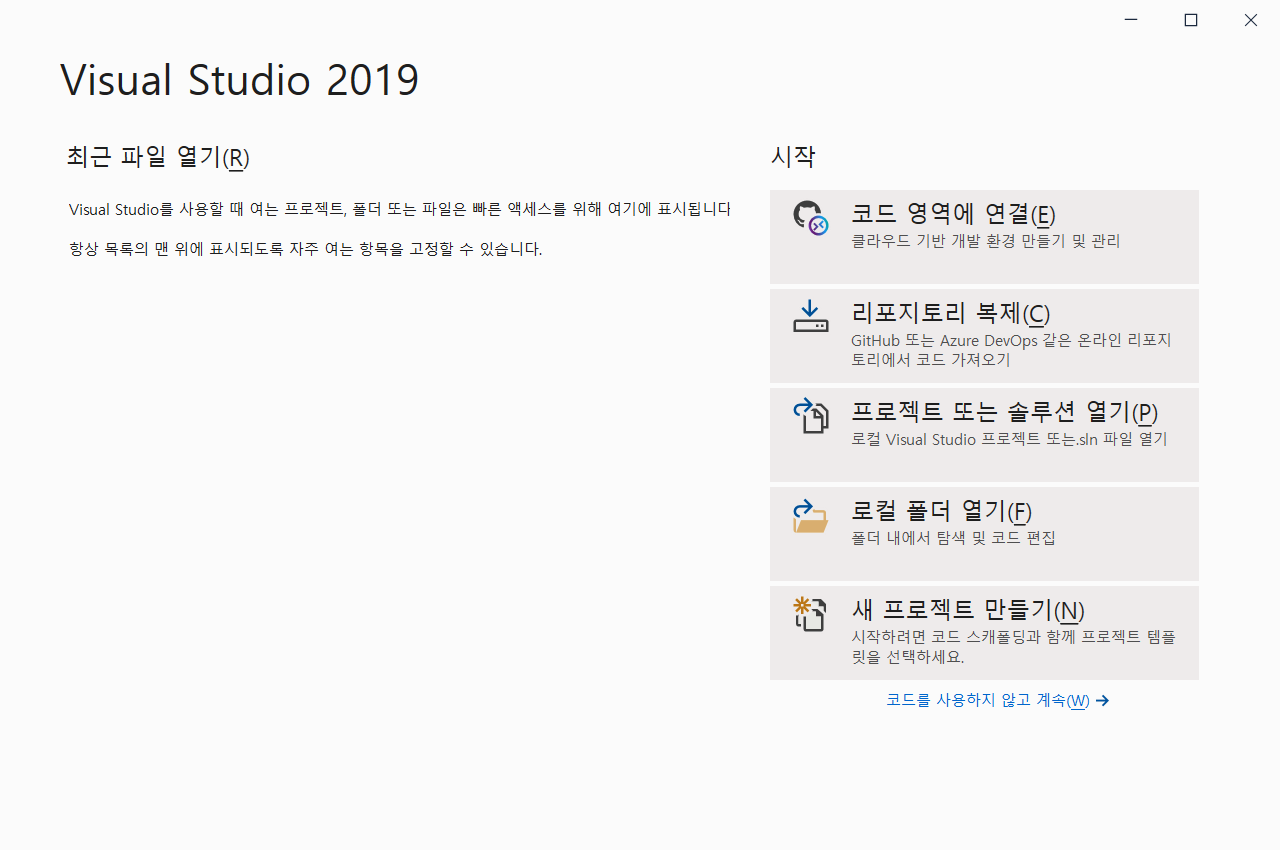
Task: Open 코드 영역에 연결(E) option
Action: coord(984,237)
